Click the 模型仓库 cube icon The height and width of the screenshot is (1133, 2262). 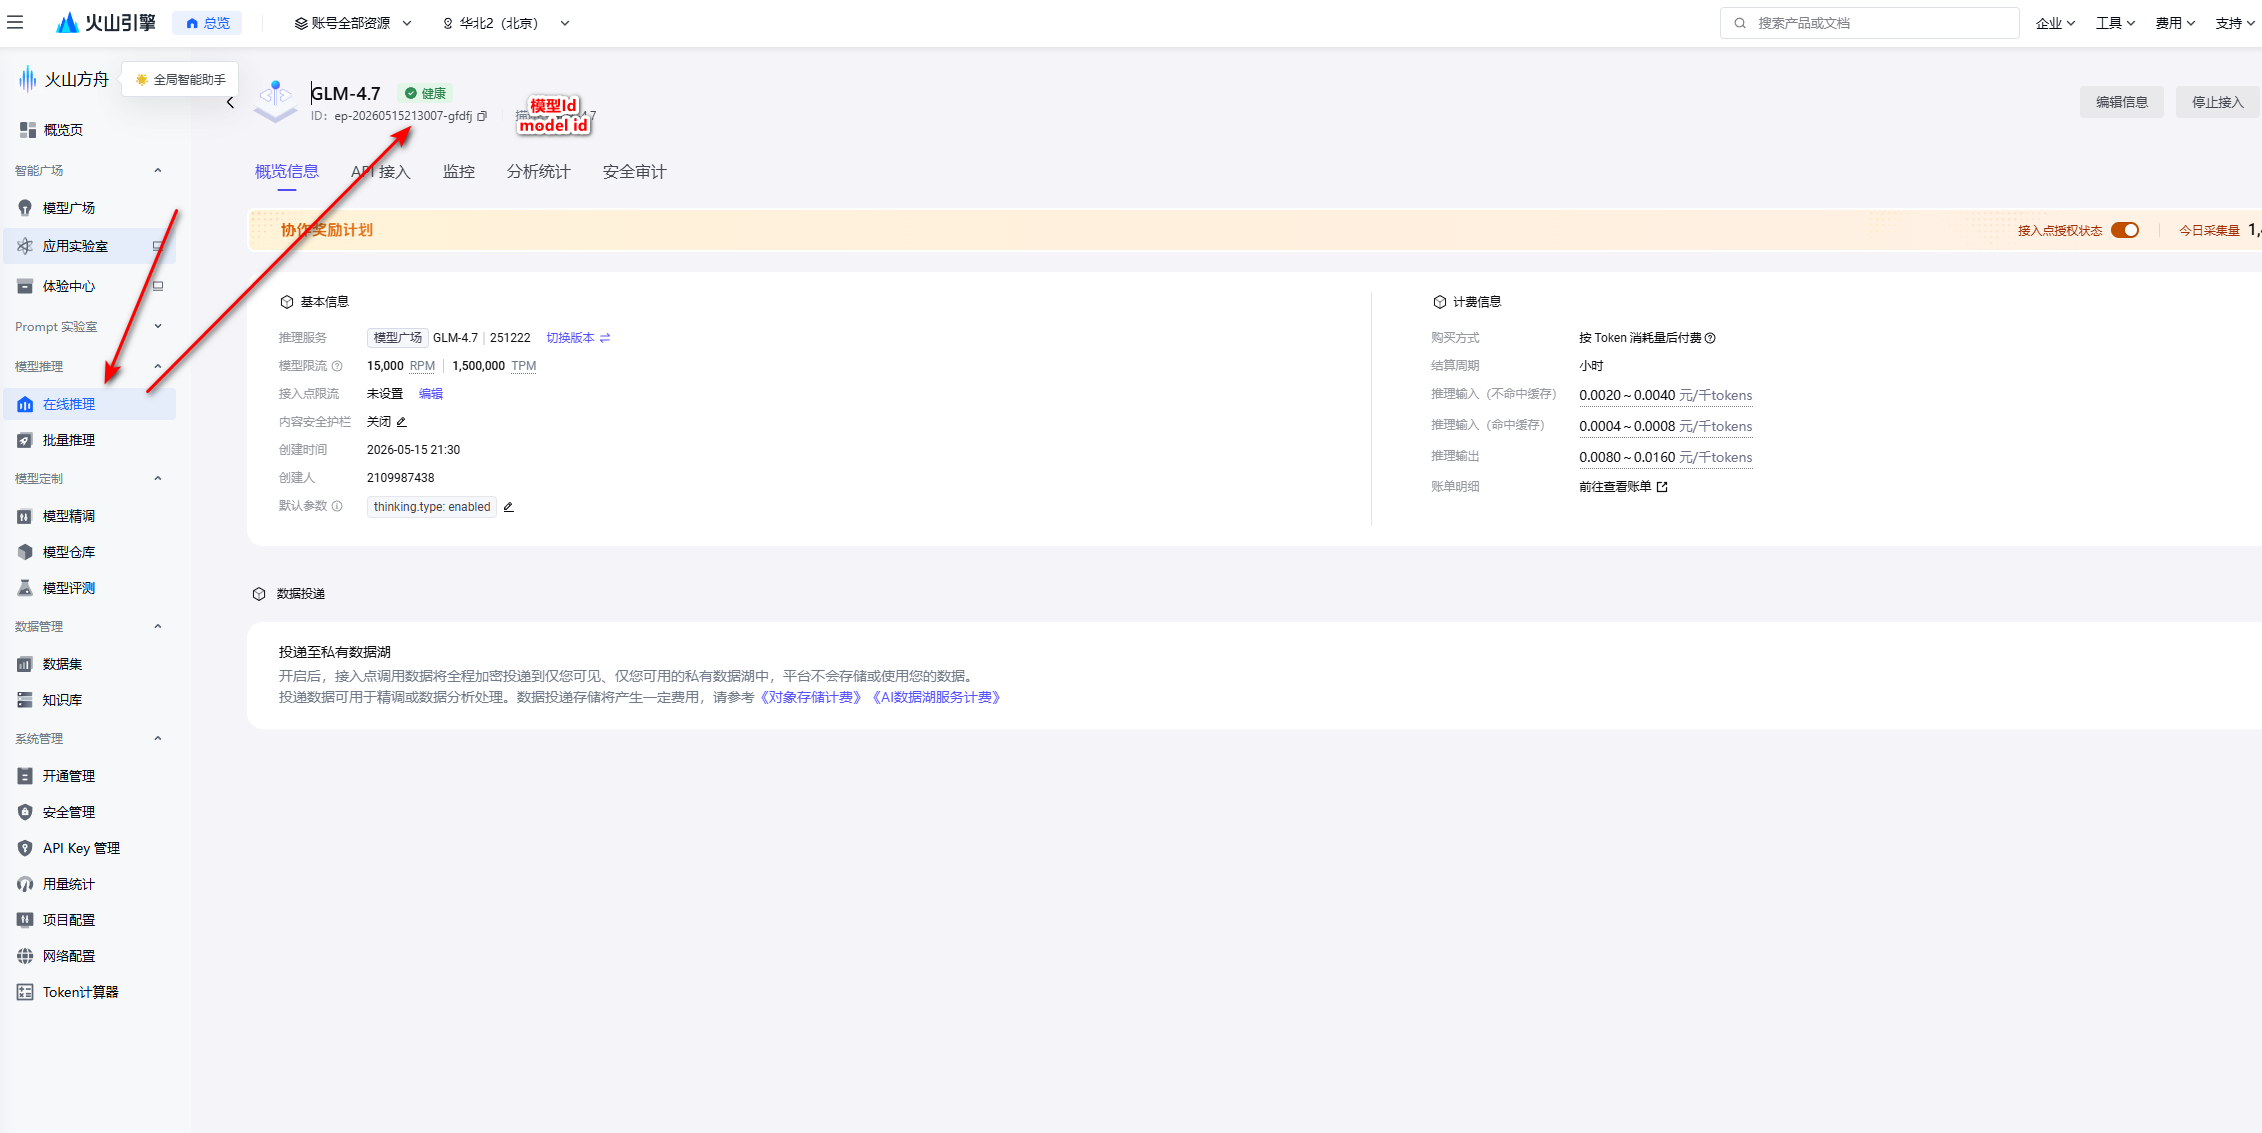[25, 552]
